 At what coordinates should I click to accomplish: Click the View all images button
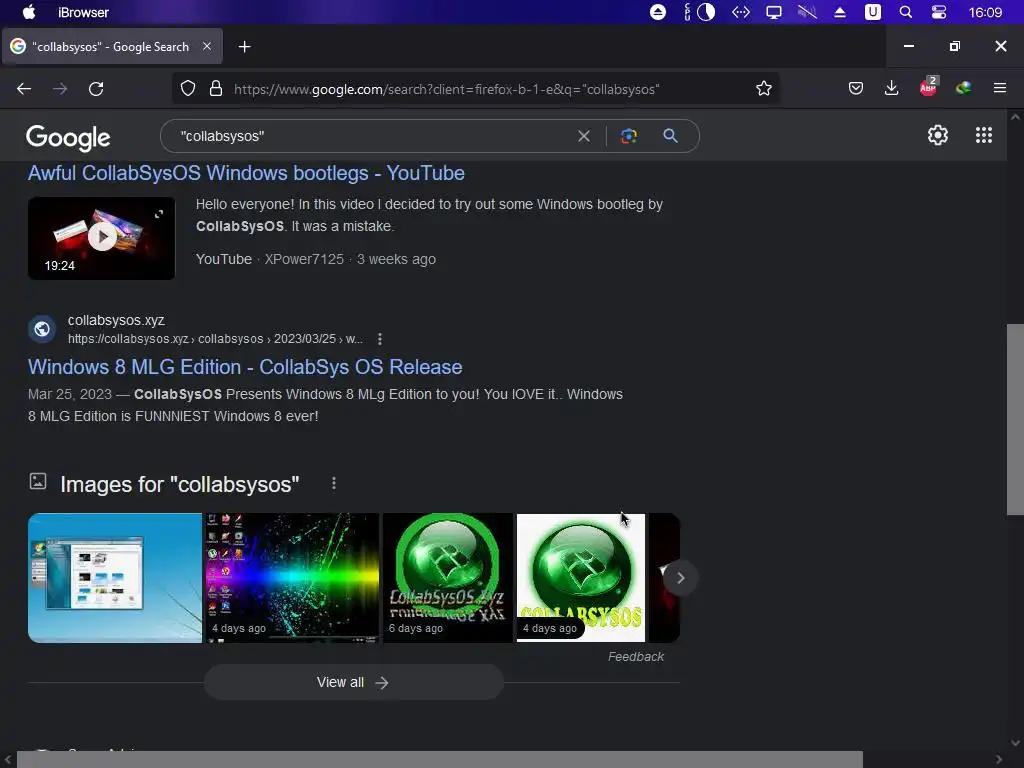[353, 682]
